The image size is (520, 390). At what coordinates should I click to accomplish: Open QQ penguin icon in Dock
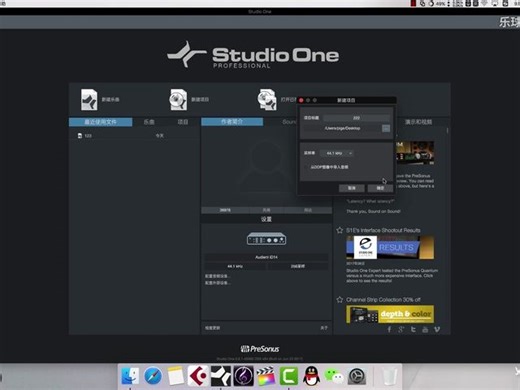tap(311, 376)
